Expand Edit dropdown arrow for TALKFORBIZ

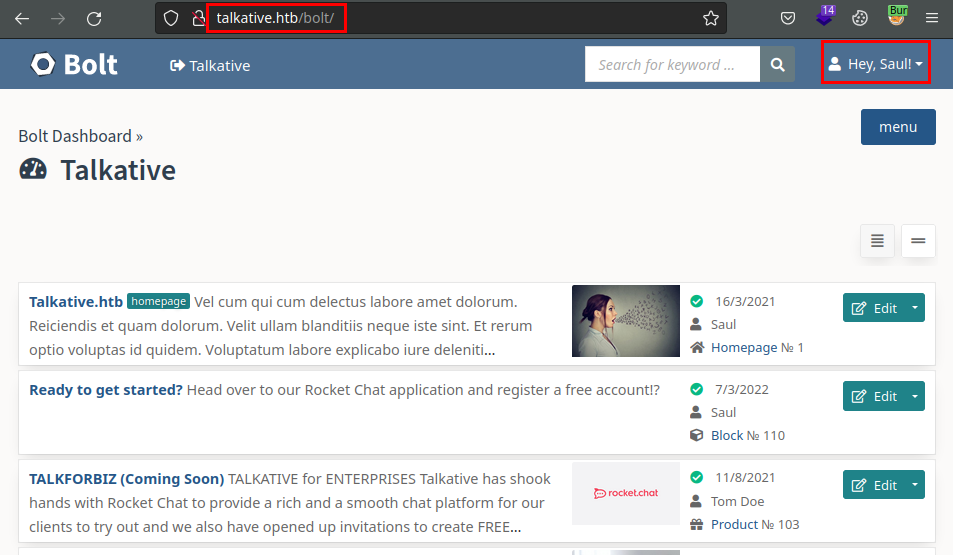915,484
